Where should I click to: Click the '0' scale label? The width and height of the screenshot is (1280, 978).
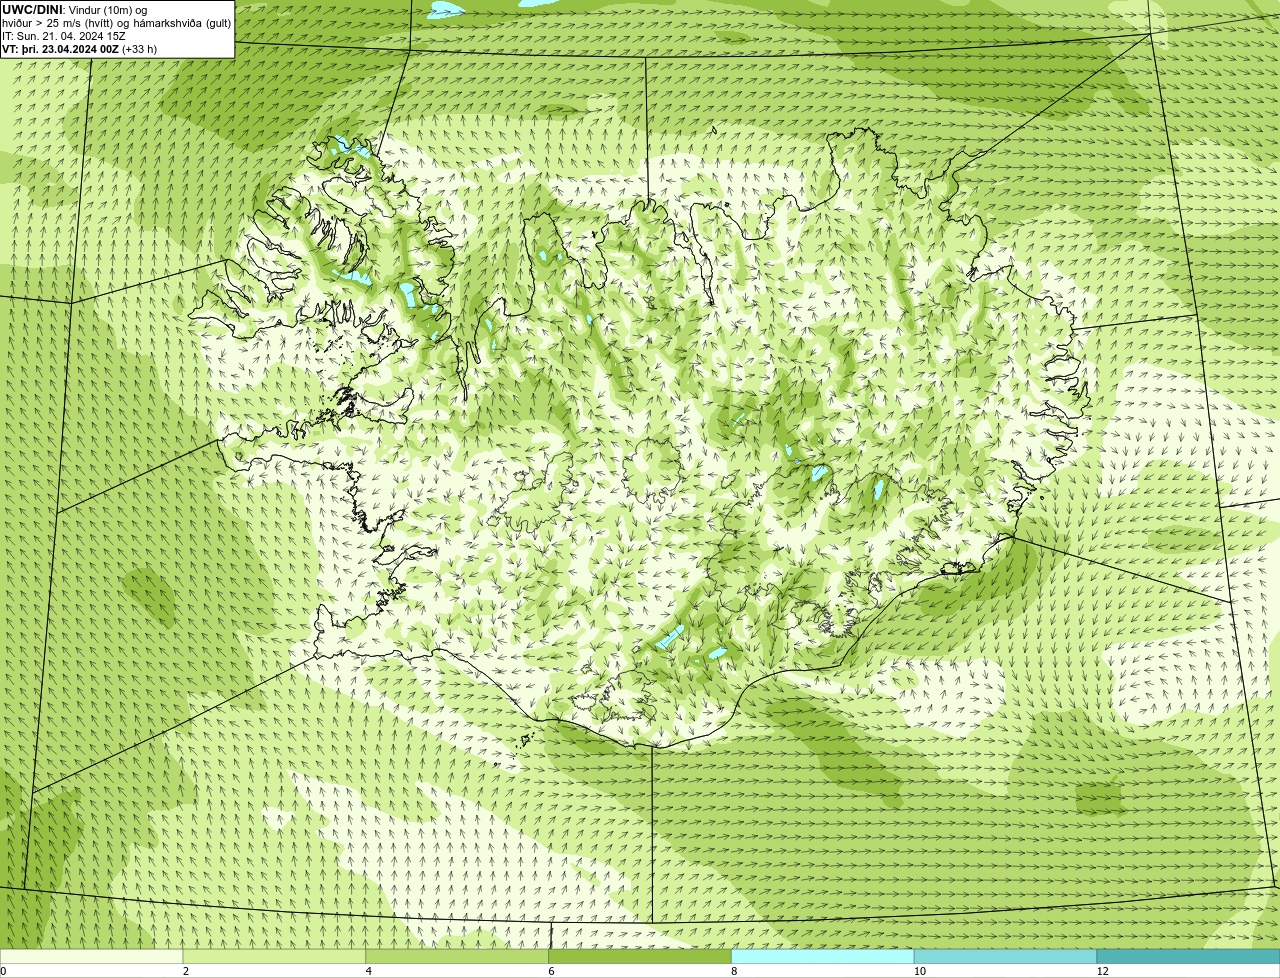[3, 971]
